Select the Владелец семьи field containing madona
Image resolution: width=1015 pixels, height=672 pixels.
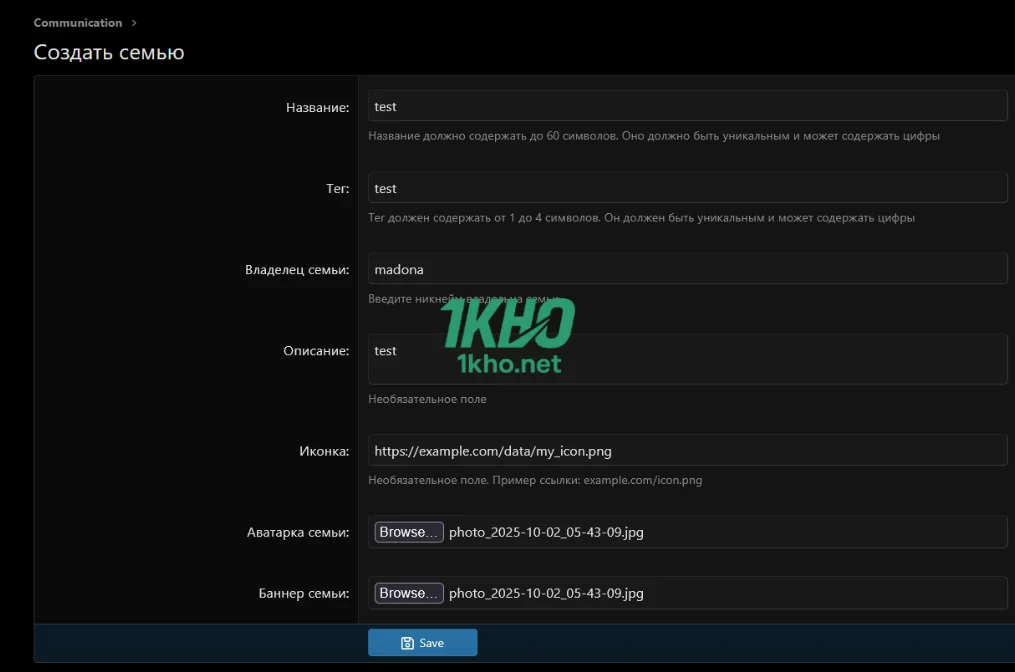[686, 269]
